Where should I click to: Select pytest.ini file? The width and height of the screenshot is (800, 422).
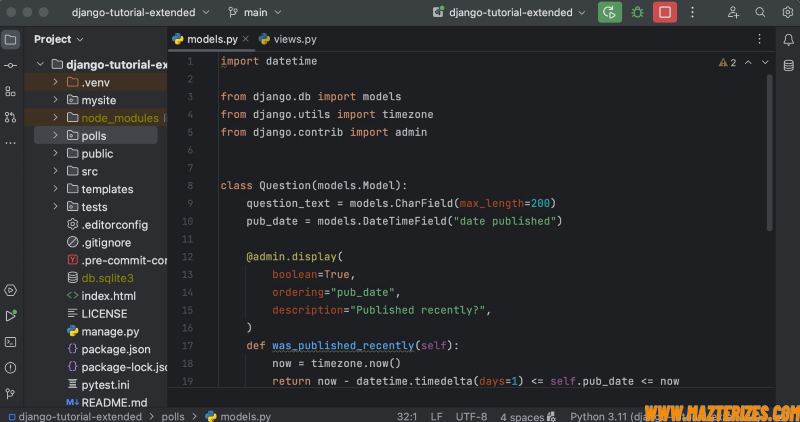(98, 385)
